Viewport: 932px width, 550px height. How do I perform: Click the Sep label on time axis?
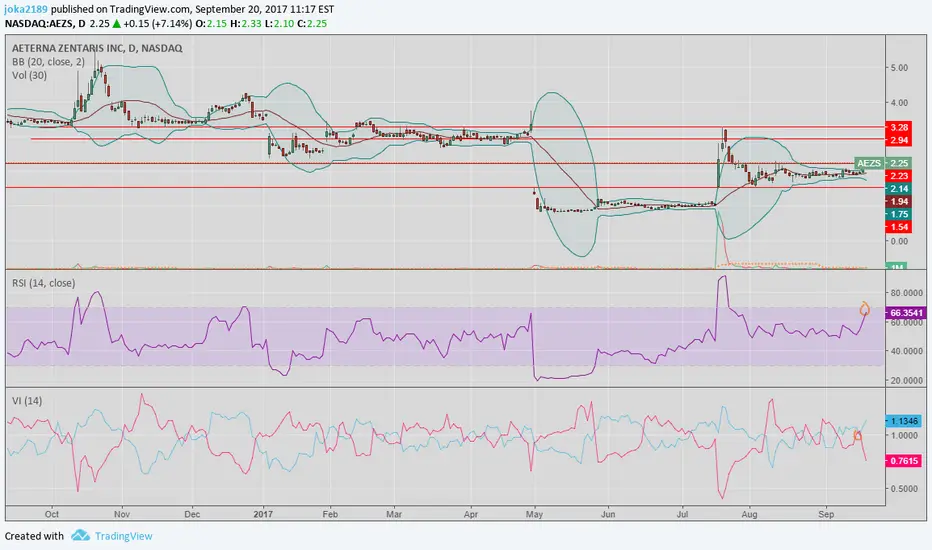coord(826,514)
